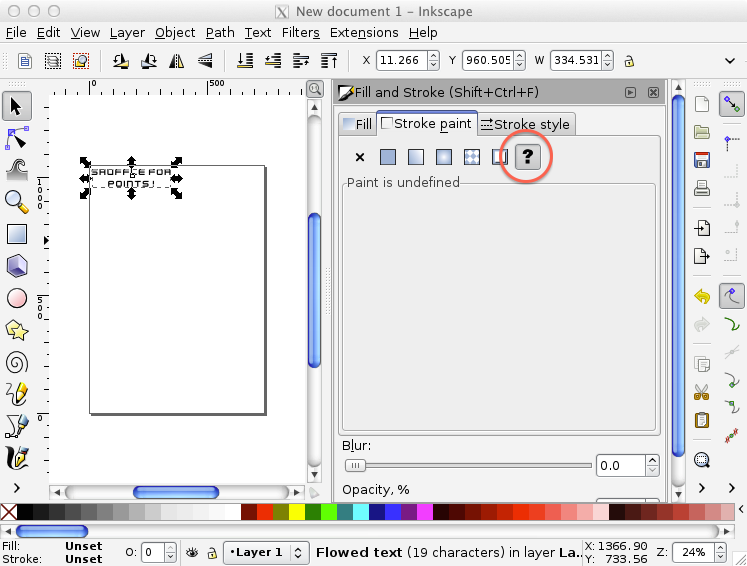Image resolution: width=747 pixels, height=566 pixels.
Task: Switch to the Fill tab
Action: [x=356, y=124]
